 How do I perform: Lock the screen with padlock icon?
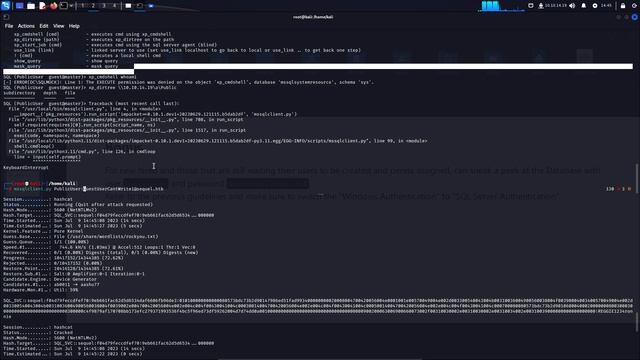coord(623,6)
